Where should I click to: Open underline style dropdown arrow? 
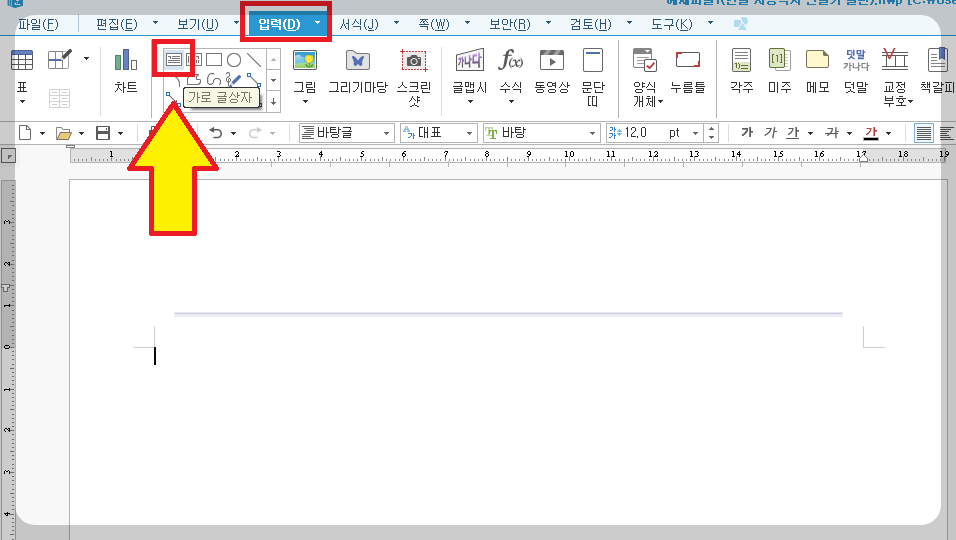[x=810, y=133]
